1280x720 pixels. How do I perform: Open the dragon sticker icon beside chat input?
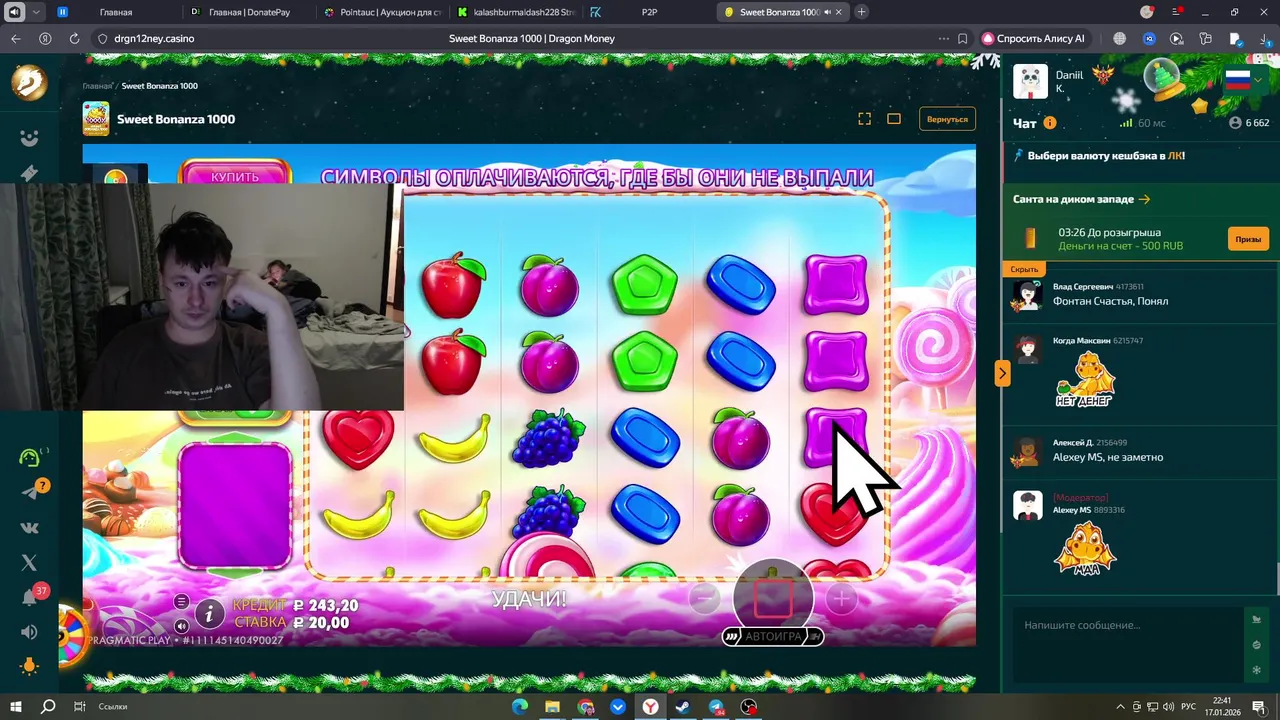[x=1256, y=619]
